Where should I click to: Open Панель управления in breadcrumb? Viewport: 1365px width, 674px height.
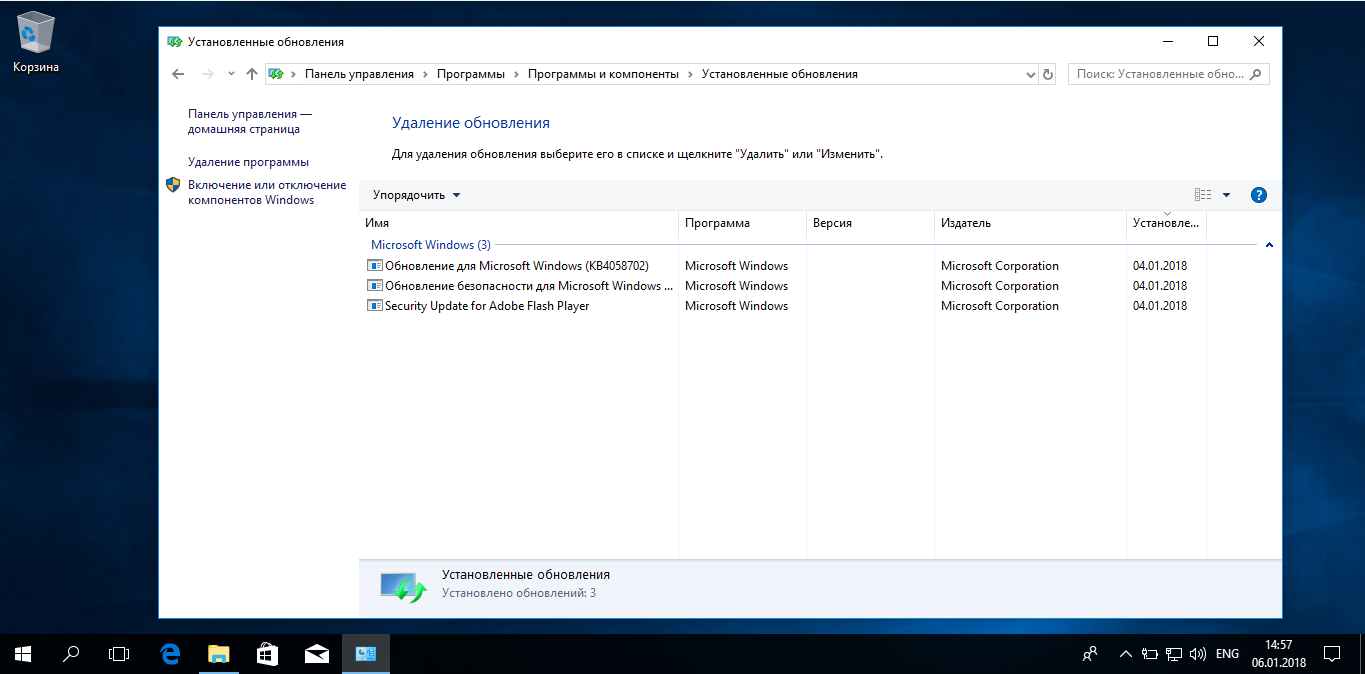click(359, 74)
